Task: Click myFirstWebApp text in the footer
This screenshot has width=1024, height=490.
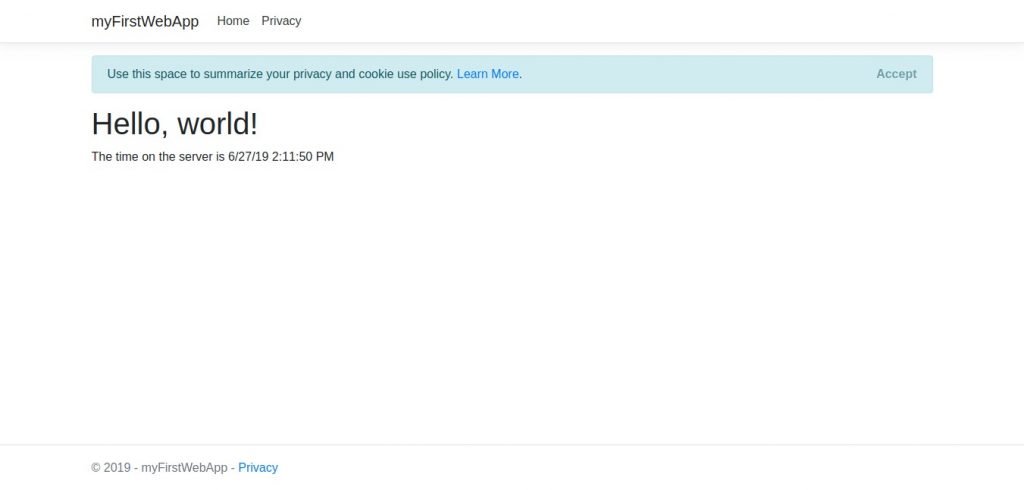Action: click(x=184, y=467)
